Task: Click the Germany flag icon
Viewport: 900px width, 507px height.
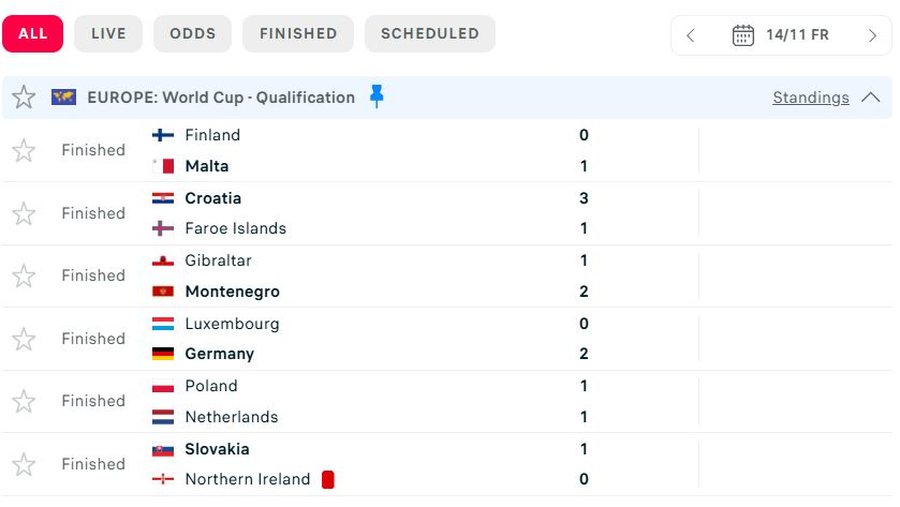Action: click(163, 354)
